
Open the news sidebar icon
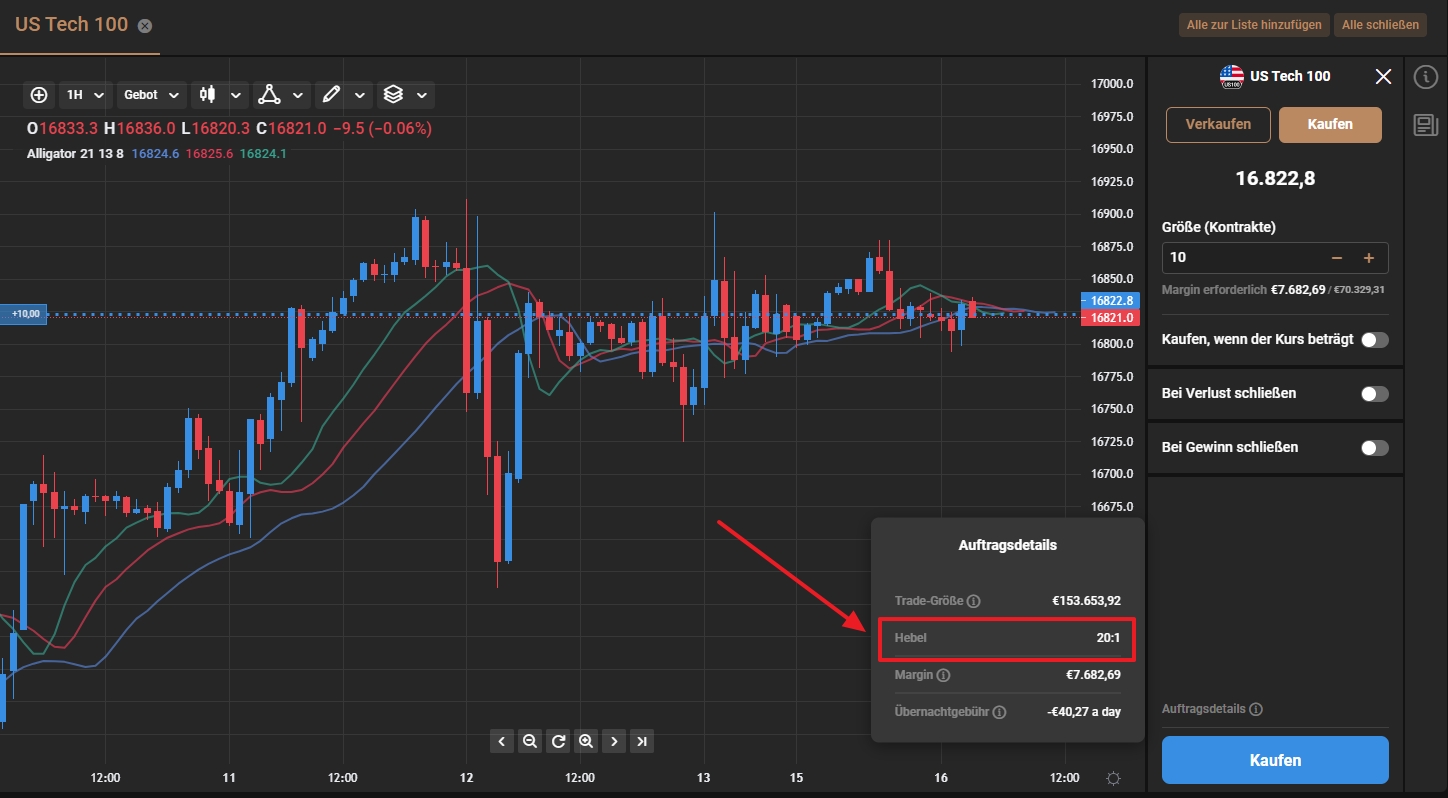pyautogui.click(x=1425, y=125)
